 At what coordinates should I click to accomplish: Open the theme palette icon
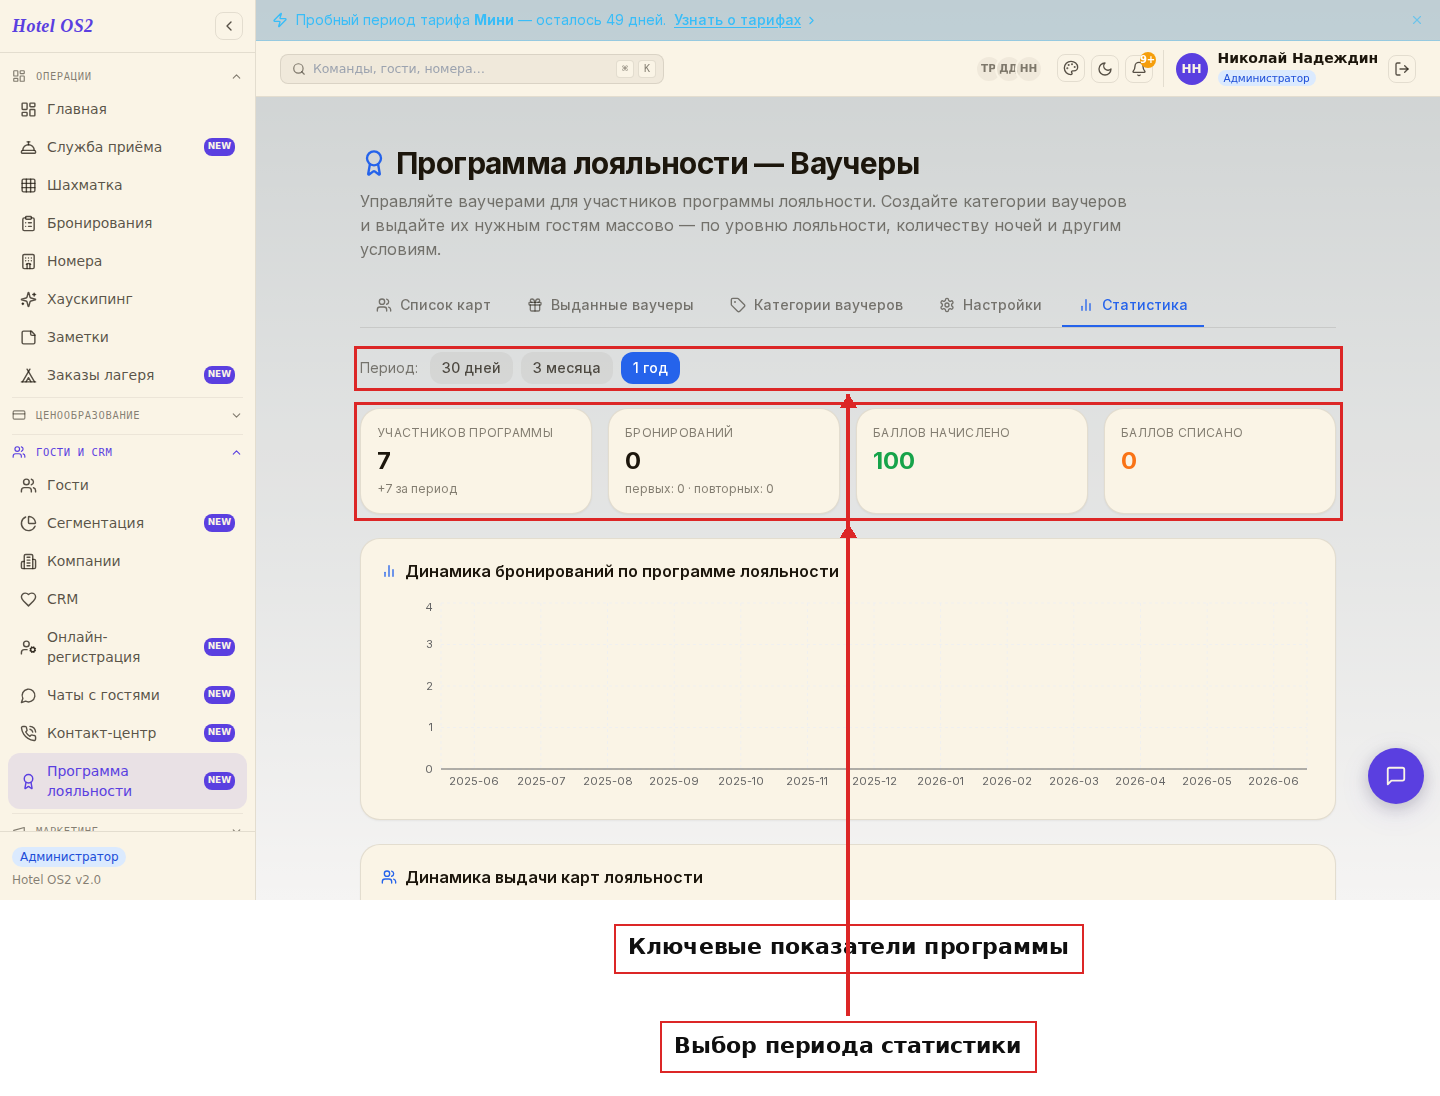point(1071,69)
